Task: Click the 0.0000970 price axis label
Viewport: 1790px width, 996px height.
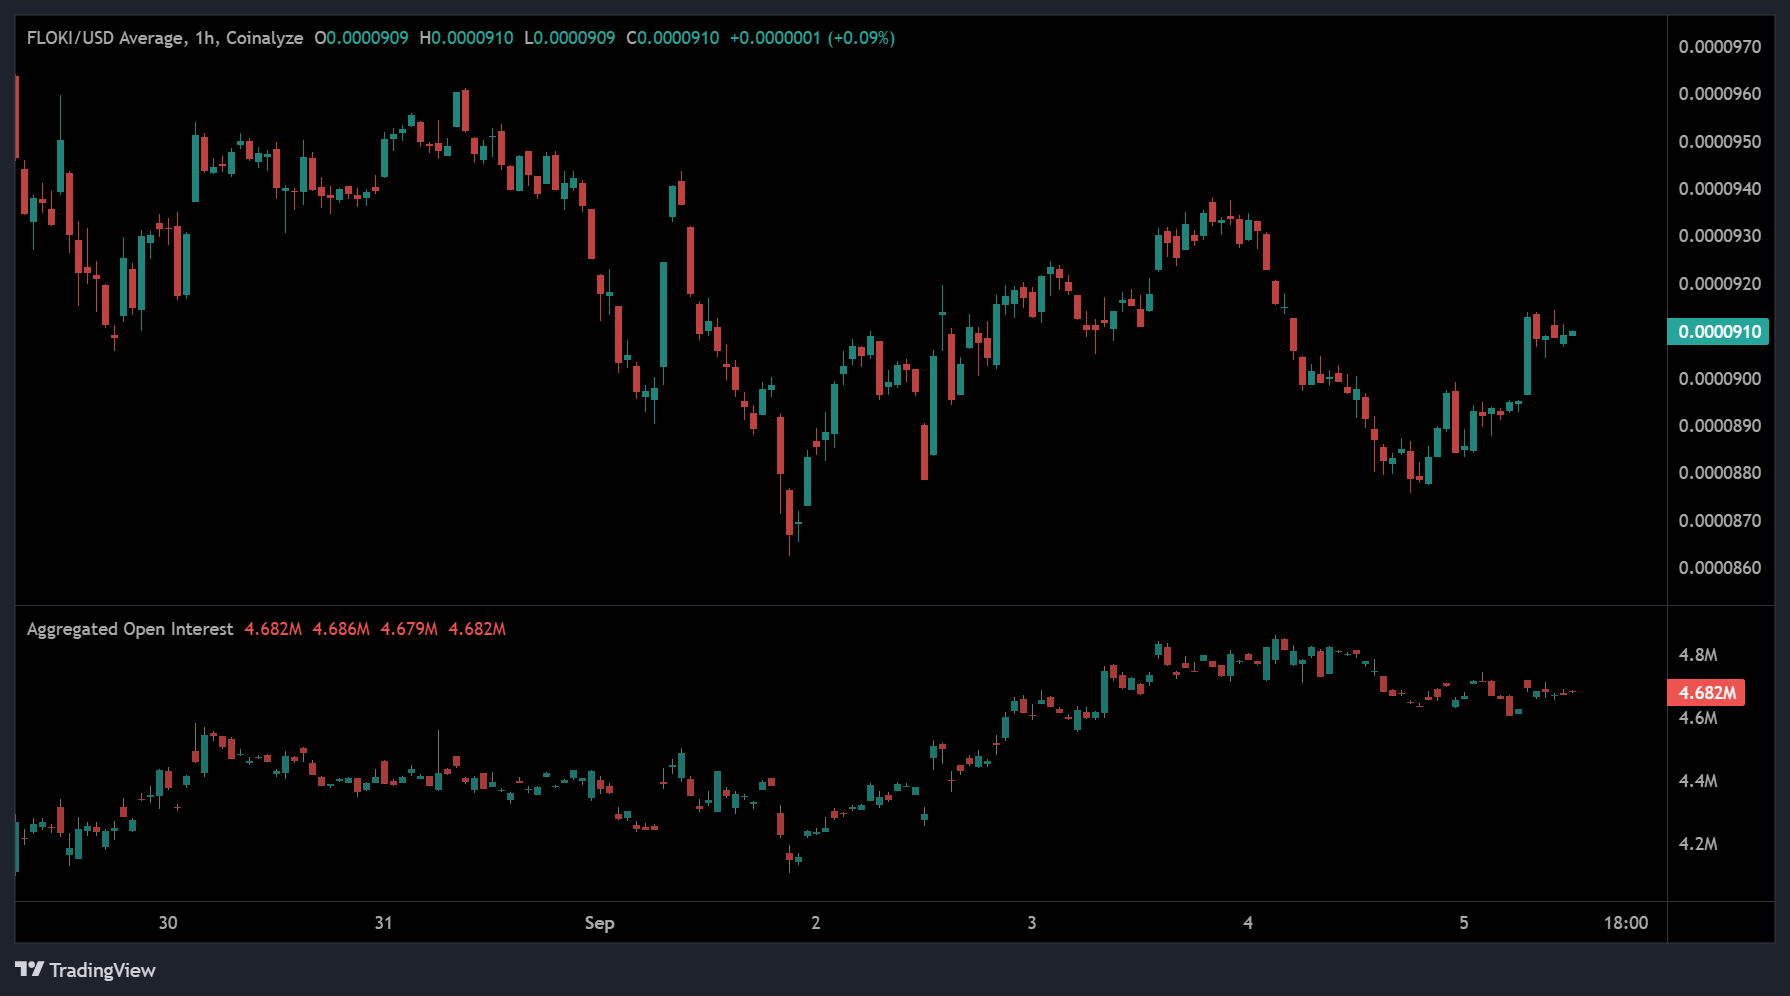Action: [x=1719, y=47]
